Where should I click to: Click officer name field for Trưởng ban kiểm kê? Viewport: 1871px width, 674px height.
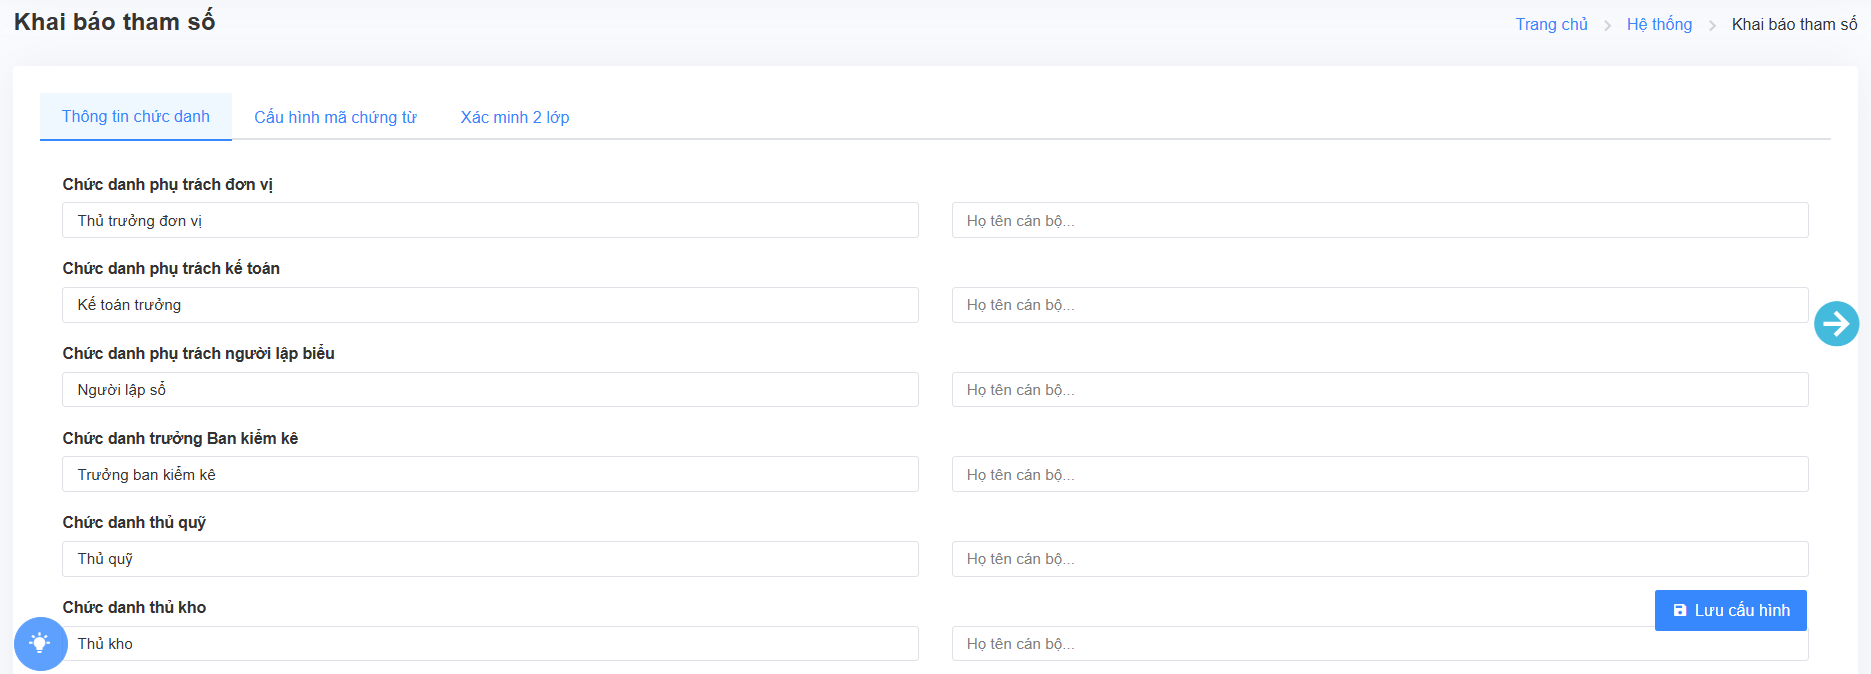1379,474
